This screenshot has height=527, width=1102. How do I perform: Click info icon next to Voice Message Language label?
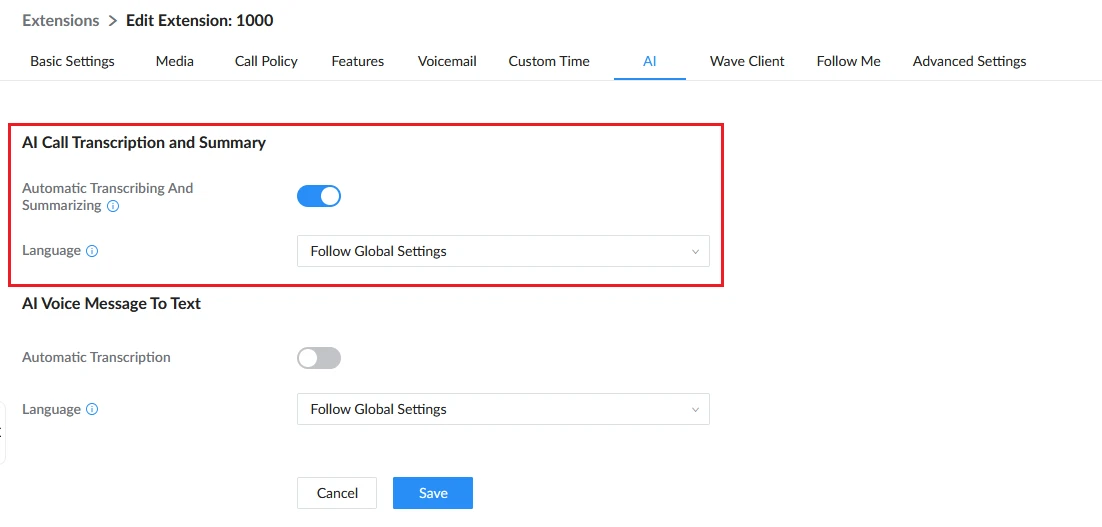coord(91,409)
